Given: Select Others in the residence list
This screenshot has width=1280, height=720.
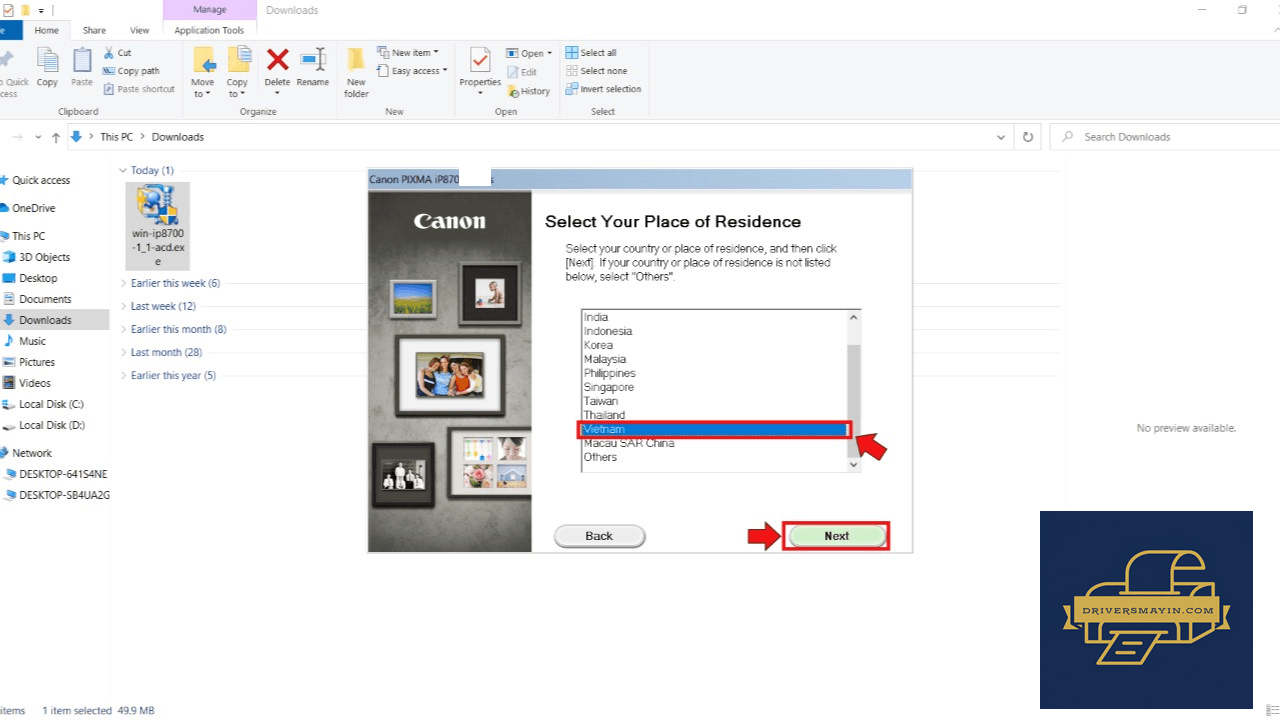Looking at the screenshot, I should tap(600, 457).
